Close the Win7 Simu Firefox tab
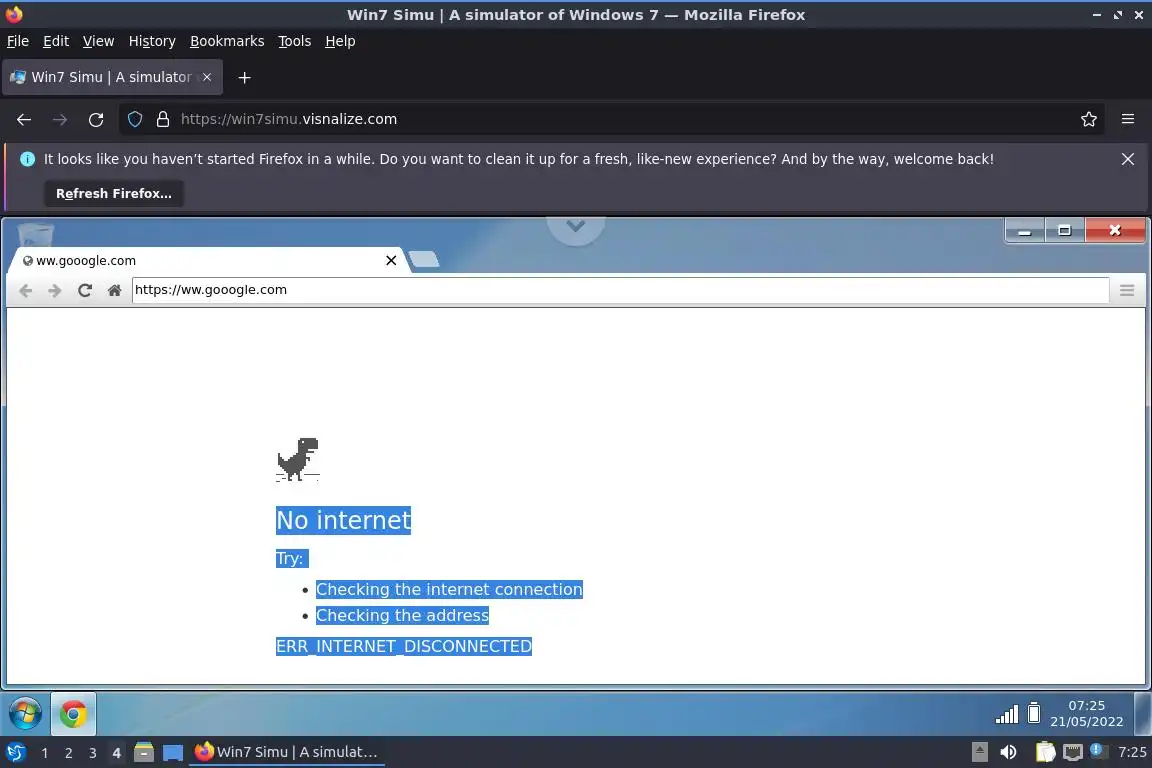The height and width of the screenshot is (768, 1152). coord(207,77)
